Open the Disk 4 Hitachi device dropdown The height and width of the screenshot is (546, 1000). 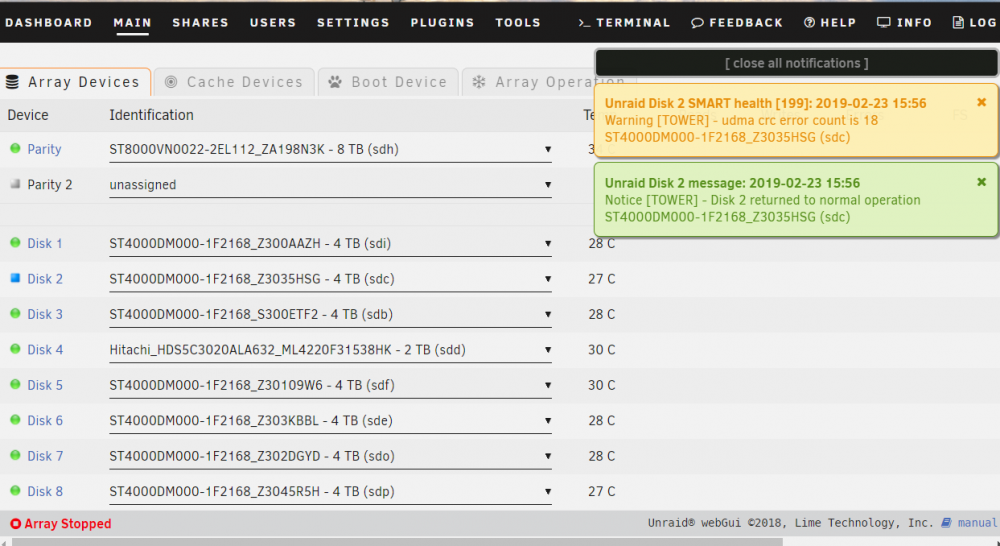coord(330,350)
